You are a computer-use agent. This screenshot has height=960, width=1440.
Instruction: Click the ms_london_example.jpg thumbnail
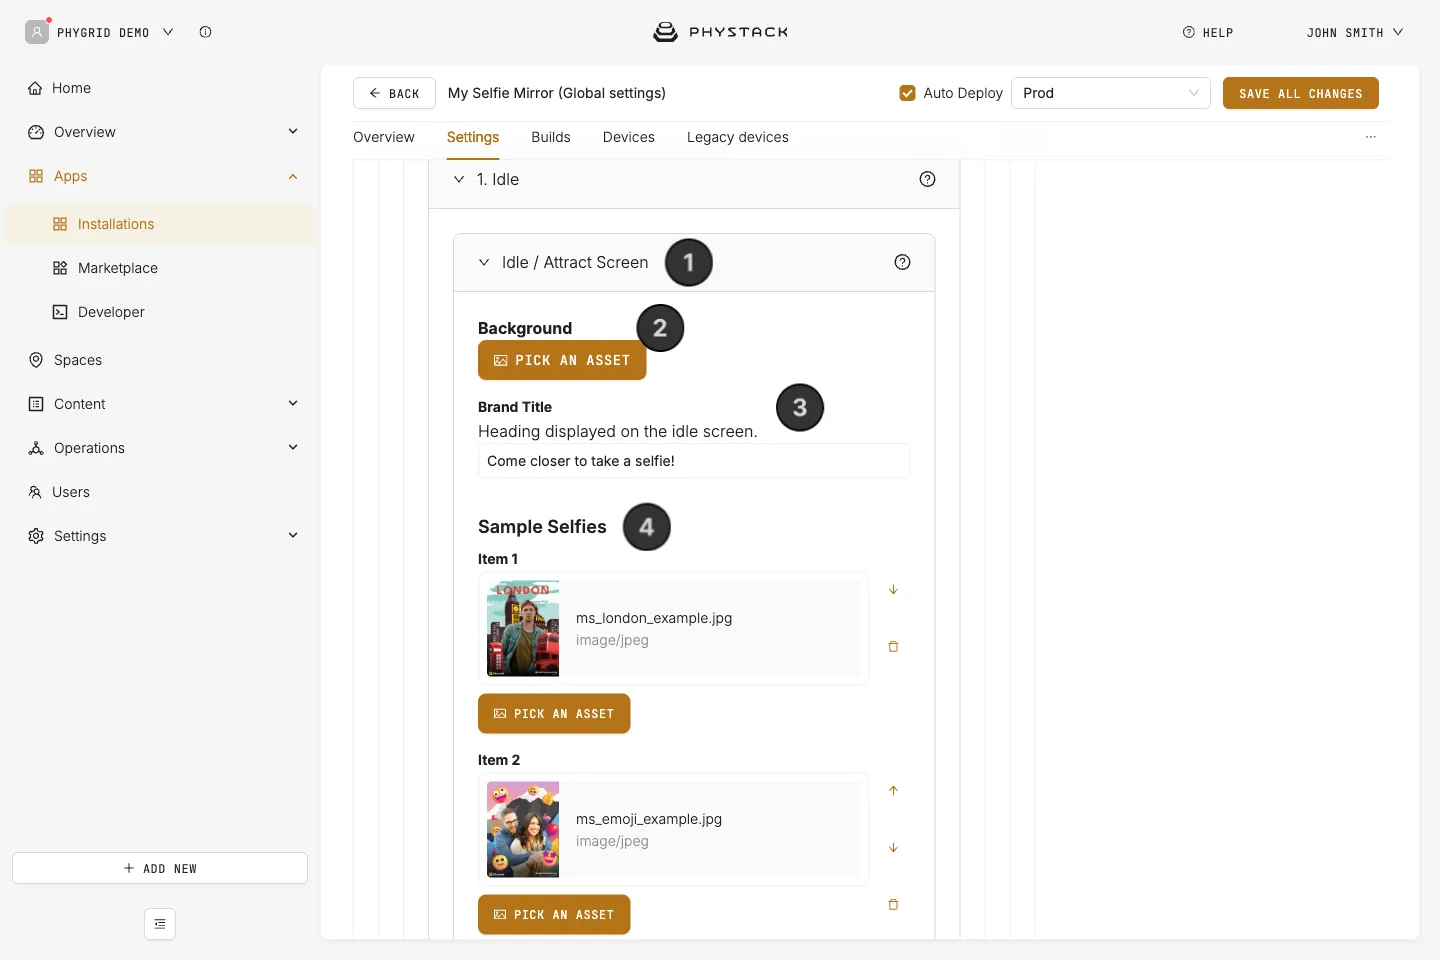pos(523,629)
